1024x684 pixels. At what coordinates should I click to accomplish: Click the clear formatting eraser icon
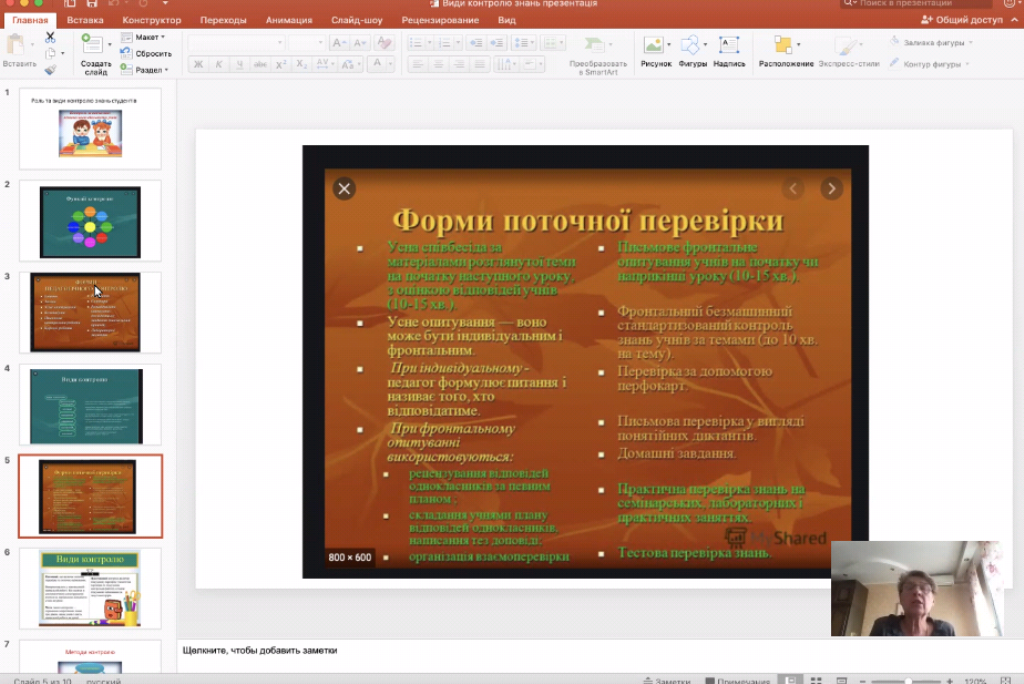[385, 43]
